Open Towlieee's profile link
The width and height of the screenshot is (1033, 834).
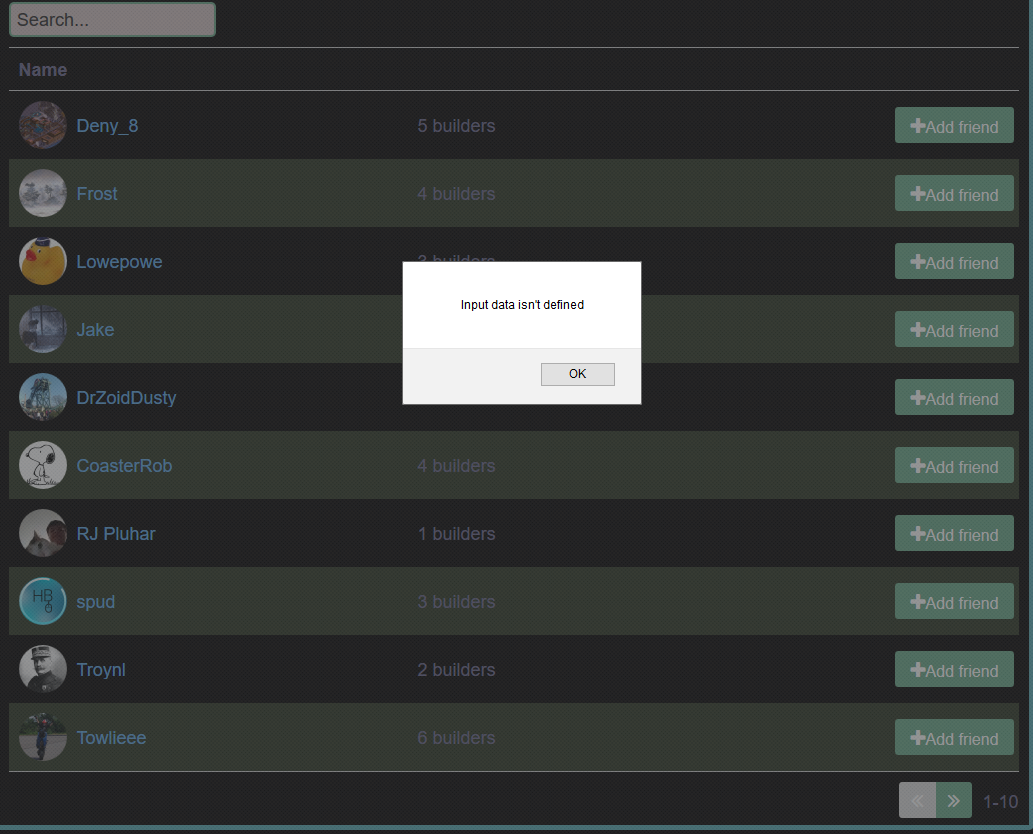click(111, 738)
